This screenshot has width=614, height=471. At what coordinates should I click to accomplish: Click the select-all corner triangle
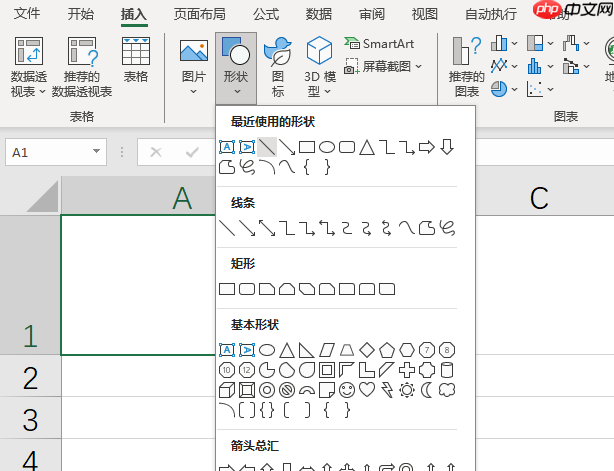(43, 197)
